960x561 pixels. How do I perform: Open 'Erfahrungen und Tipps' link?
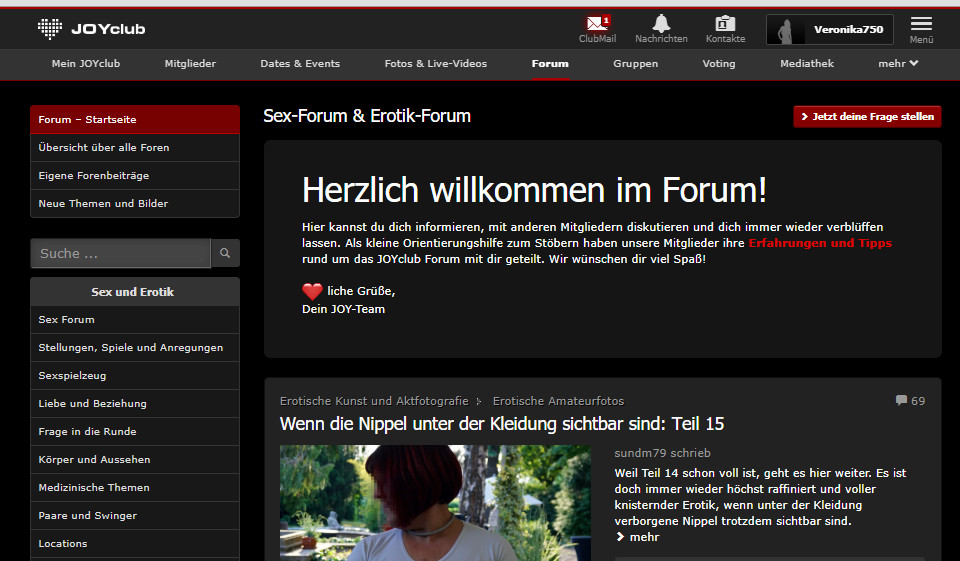(x=819, y=243)
